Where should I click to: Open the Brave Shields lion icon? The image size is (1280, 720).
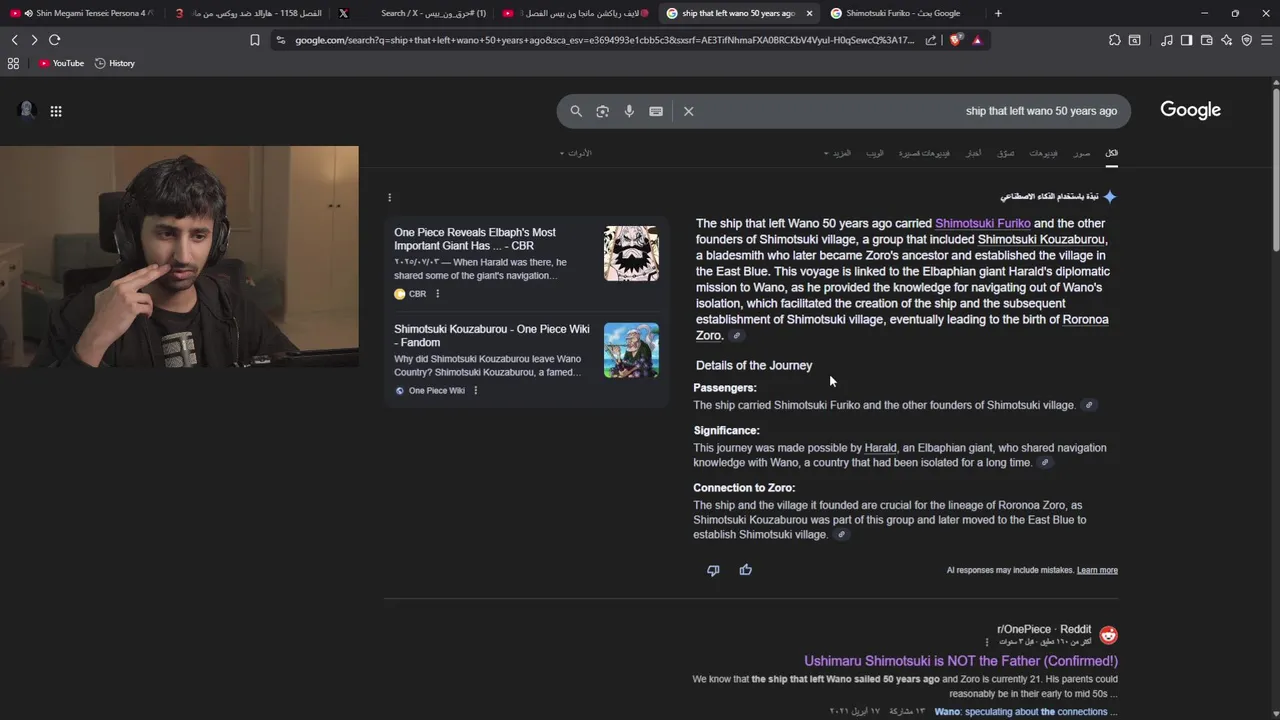pyautogui.click(x=956, y=40)
